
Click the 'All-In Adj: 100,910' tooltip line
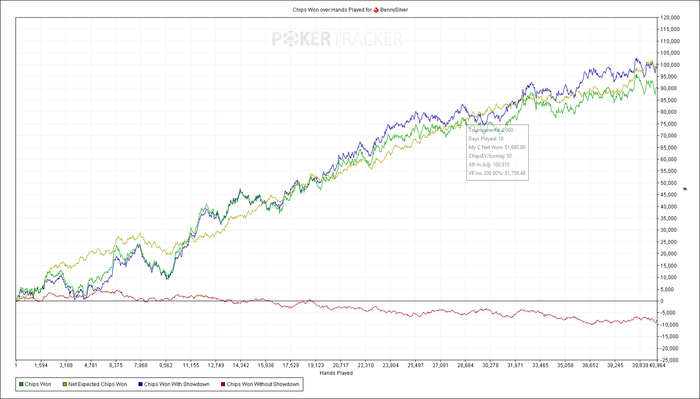coord(489,165)
